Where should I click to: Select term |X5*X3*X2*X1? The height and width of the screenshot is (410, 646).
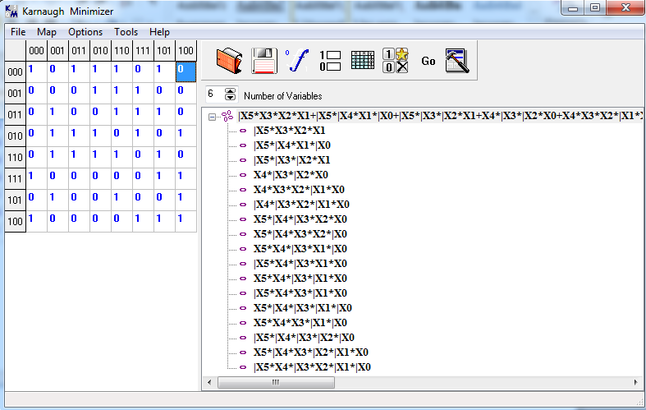(x=290, y=131)
